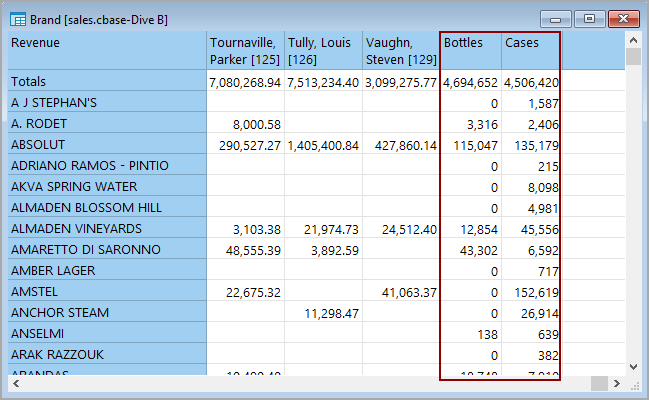
Task: Select the ABSOLUT brand row
Action: click(x=105, y=145)
